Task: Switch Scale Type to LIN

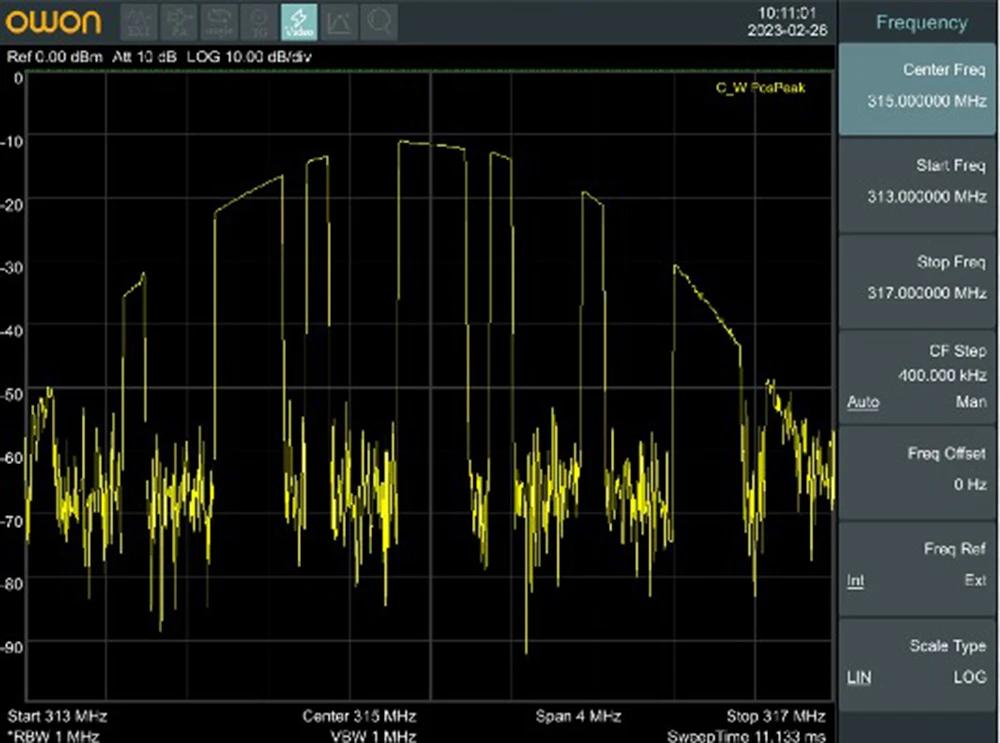Action: click(858, 677)
